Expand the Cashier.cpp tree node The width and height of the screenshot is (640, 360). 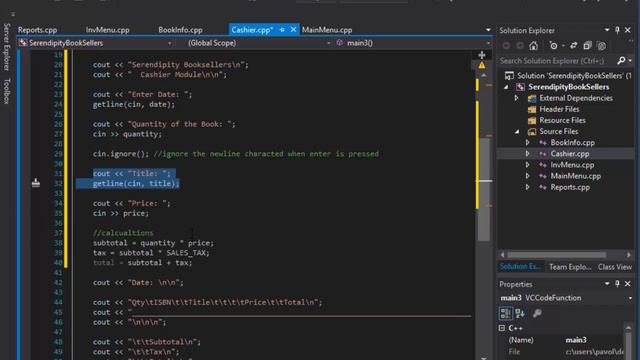click(527, 153)
